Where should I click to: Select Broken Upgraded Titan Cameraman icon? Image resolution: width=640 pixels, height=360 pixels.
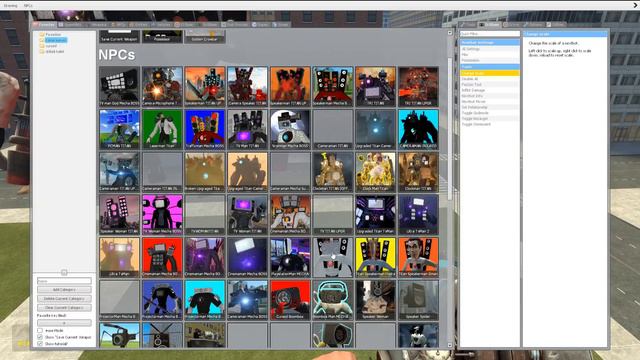(205, 172)
